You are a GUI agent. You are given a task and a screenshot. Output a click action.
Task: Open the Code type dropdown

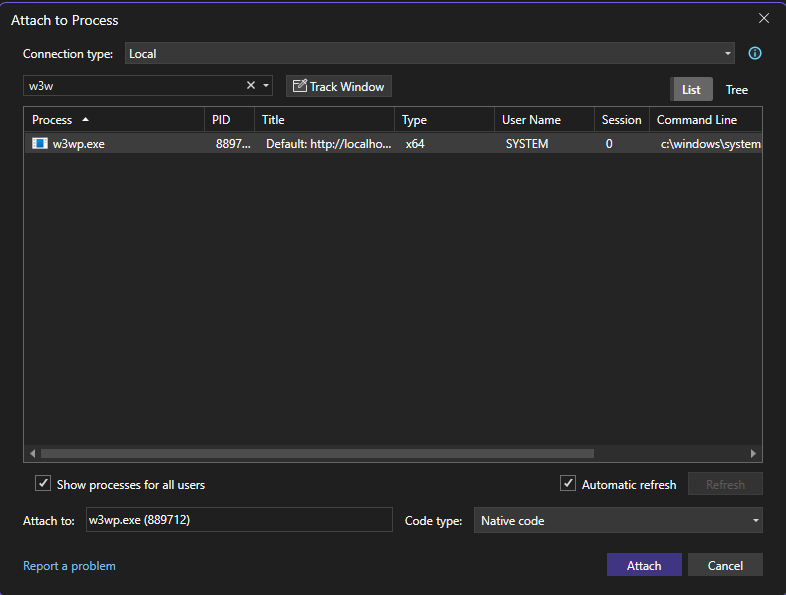(617, 520)
